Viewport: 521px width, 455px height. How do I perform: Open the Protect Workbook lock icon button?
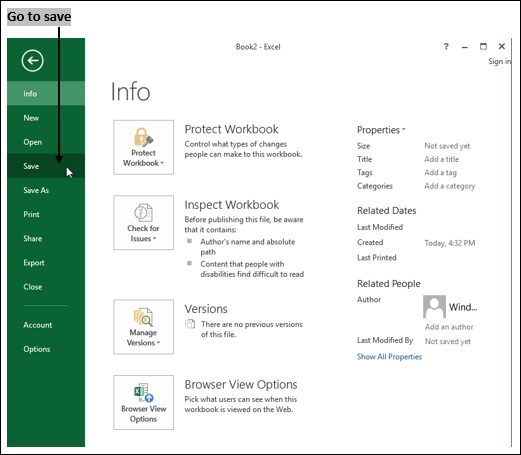point(143,147)
